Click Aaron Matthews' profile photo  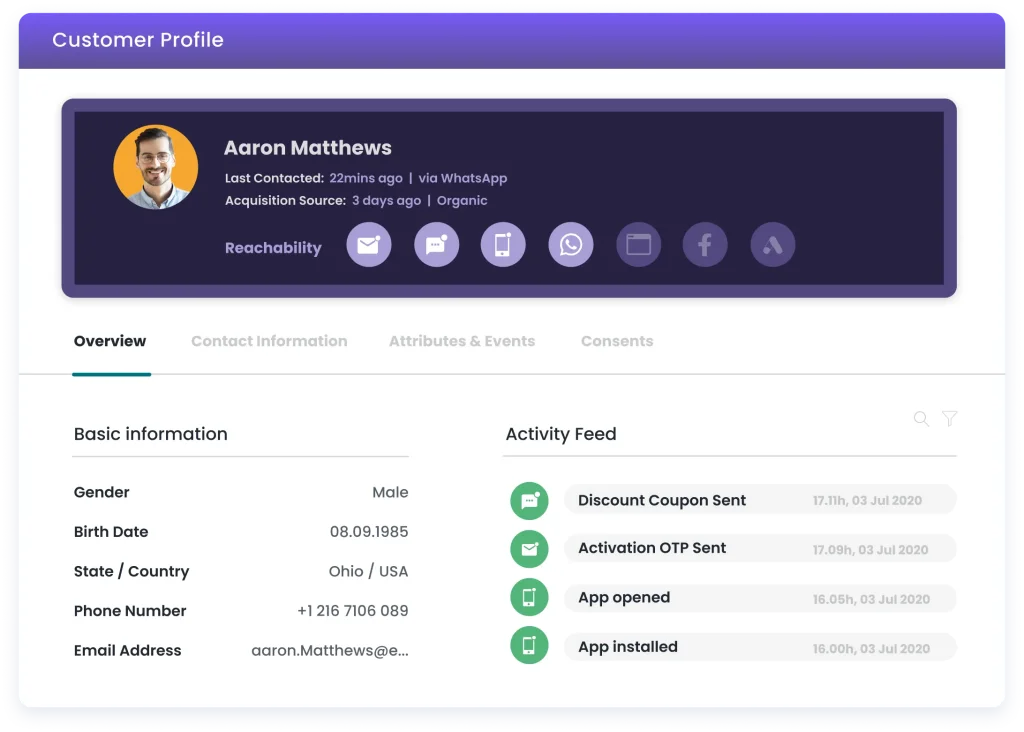pyautogui.click(x=156, y=166)
